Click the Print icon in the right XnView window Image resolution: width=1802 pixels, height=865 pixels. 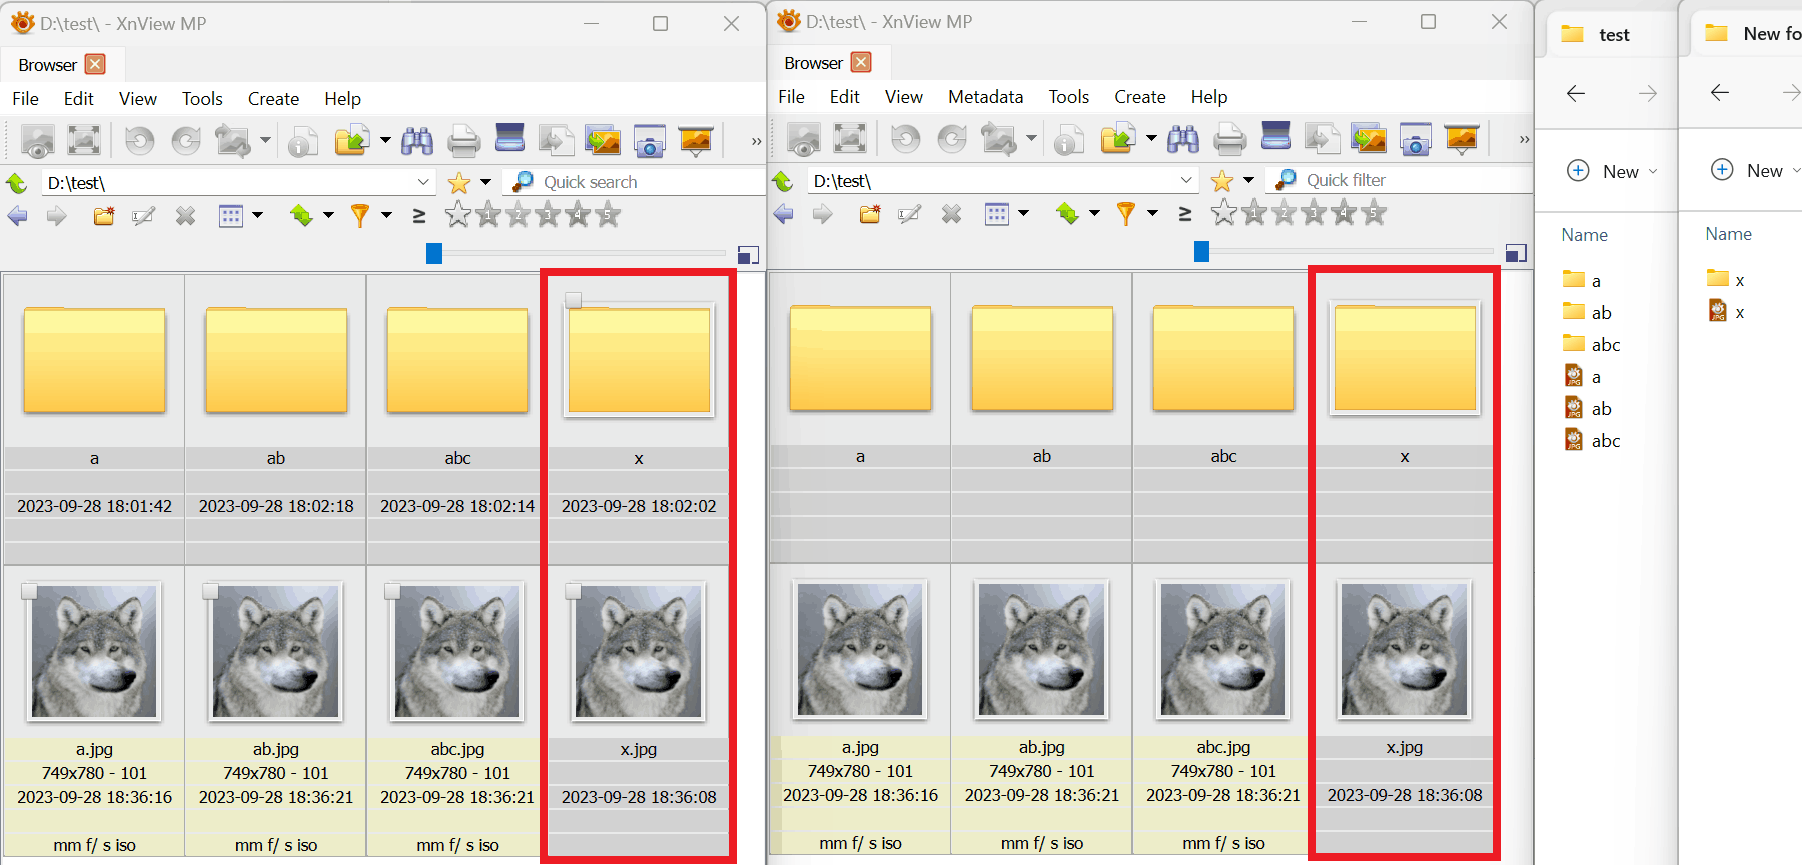click(x=1229, y=139)
